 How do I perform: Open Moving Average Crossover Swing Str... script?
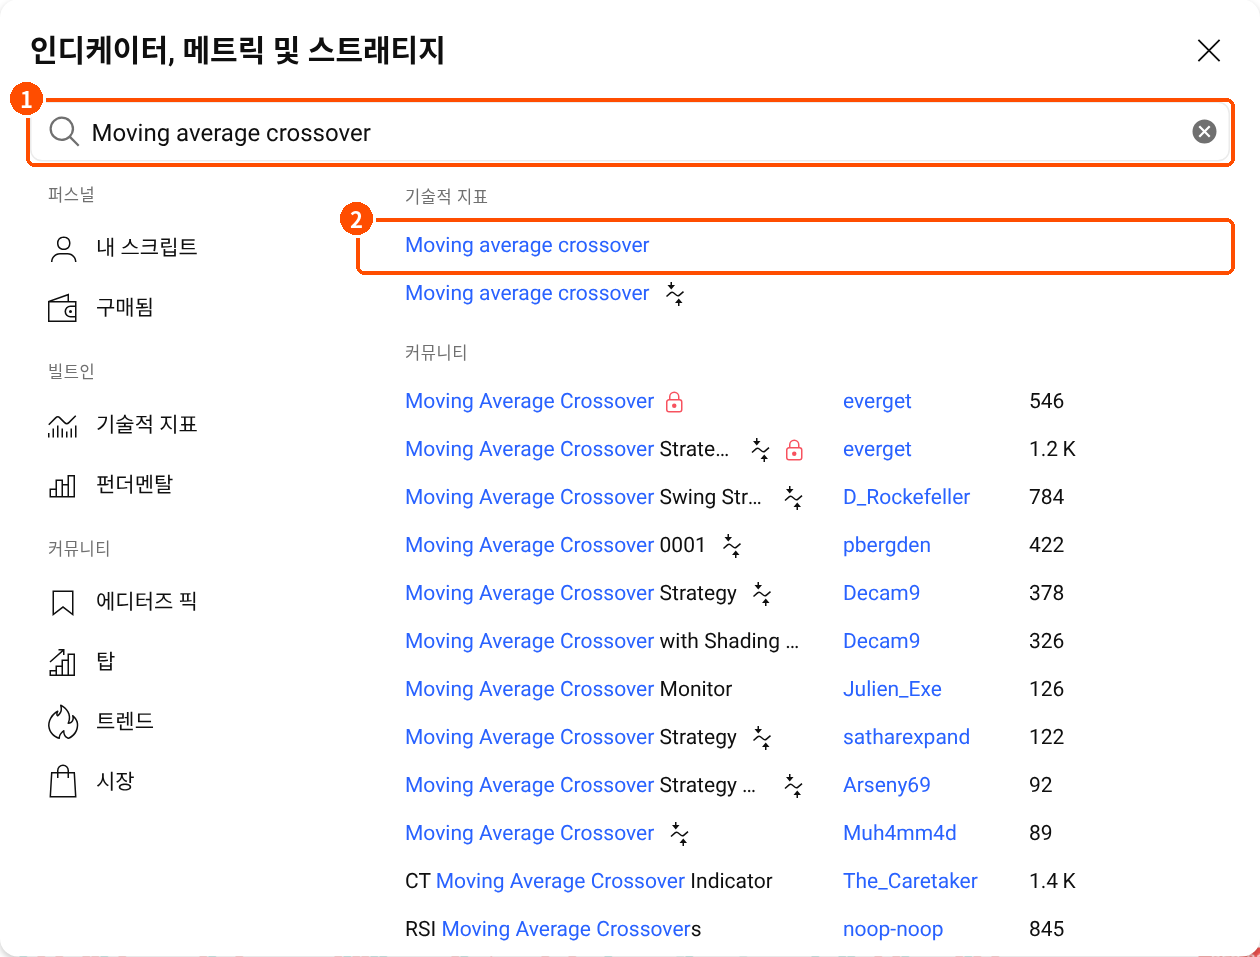point(583,497)
